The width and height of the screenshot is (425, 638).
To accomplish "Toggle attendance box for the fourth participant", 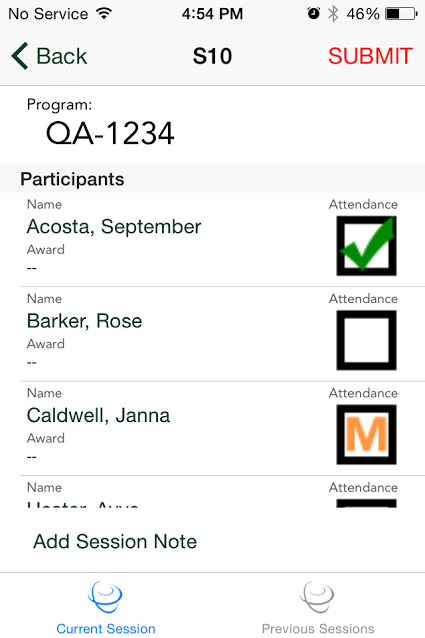I will 366,503.
